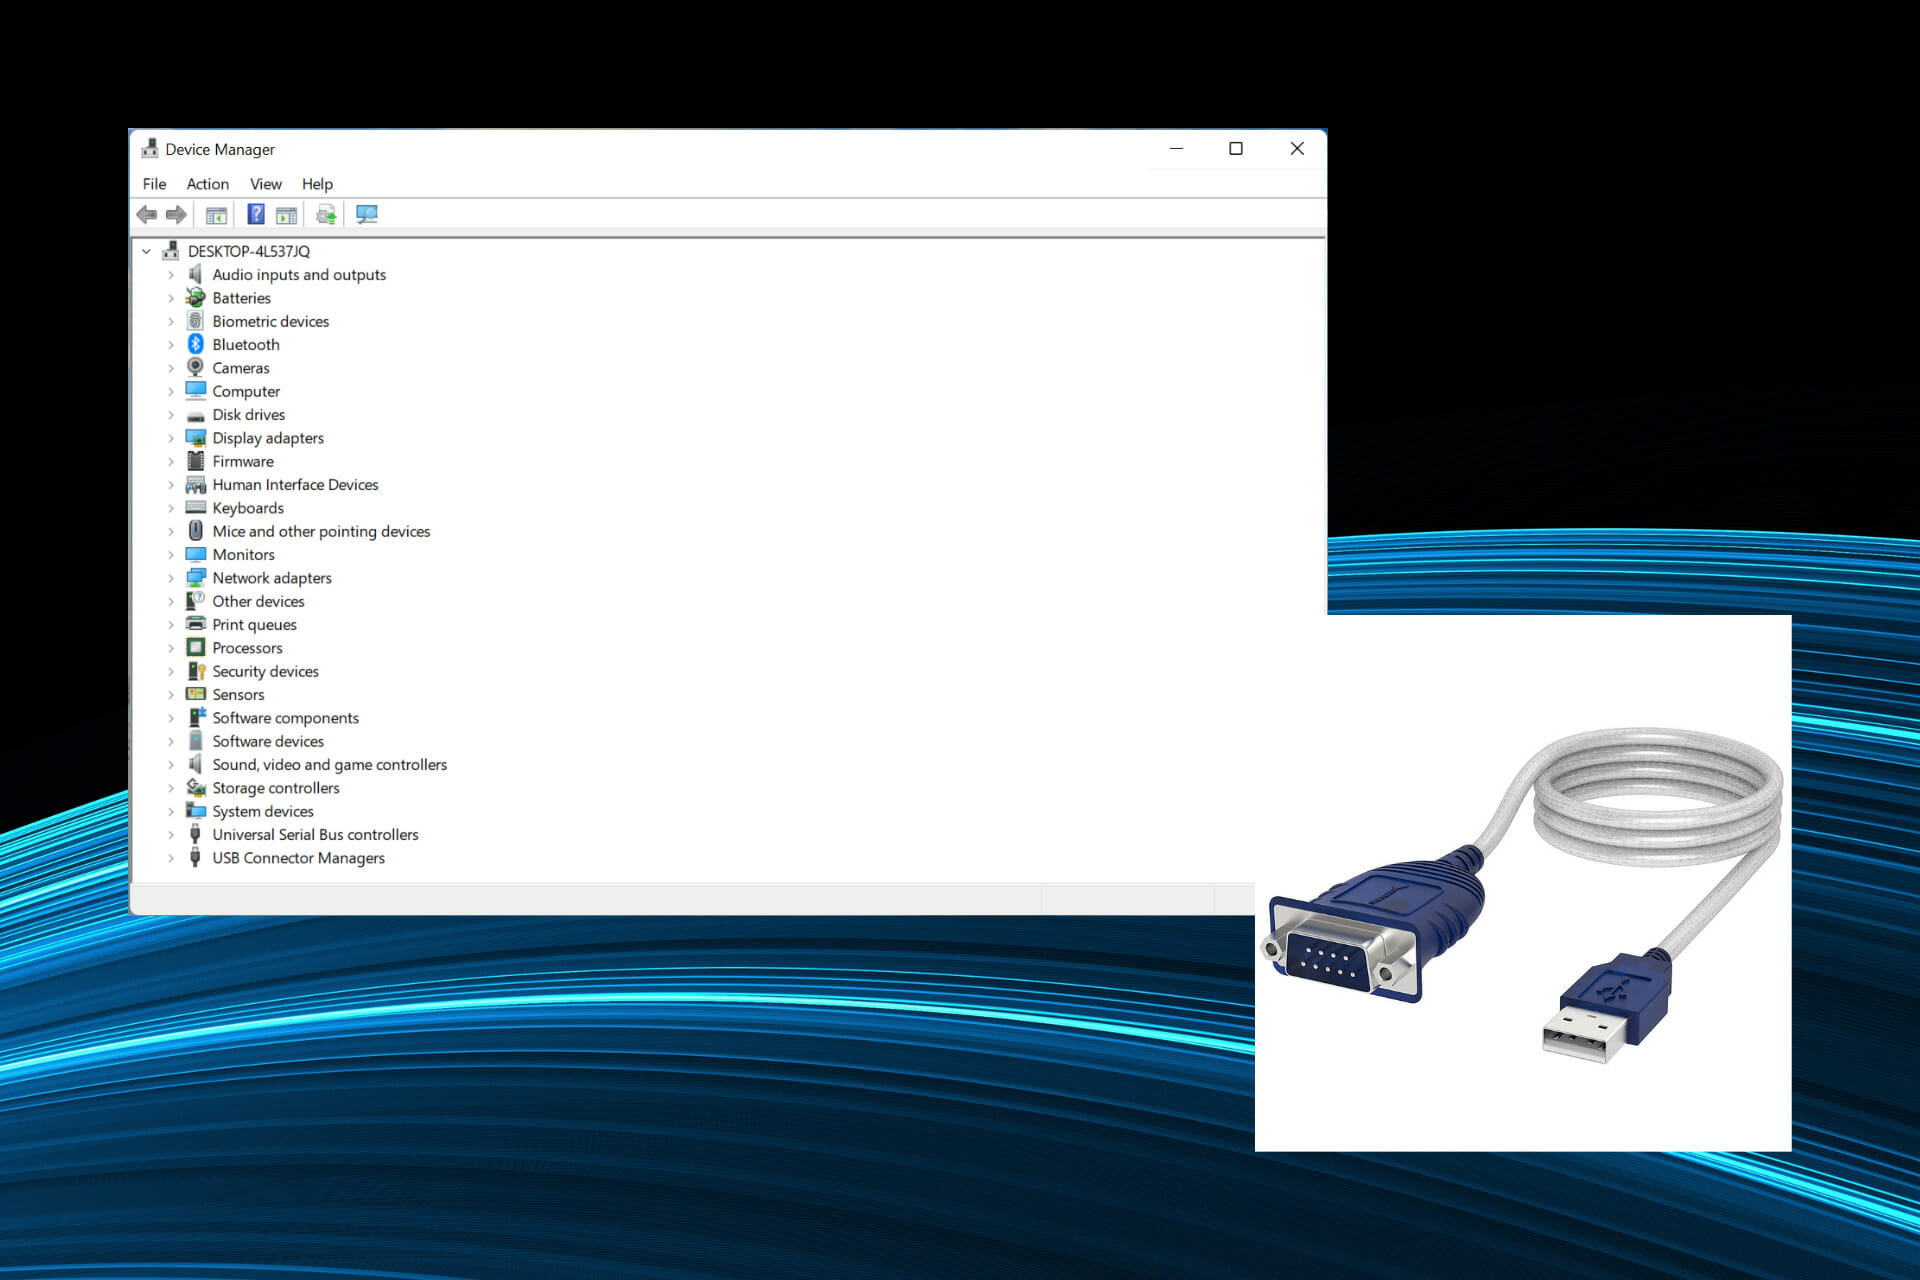Select the Software devices label
The height and width of the screenshot is (1280, 1920).
[268, 741]
